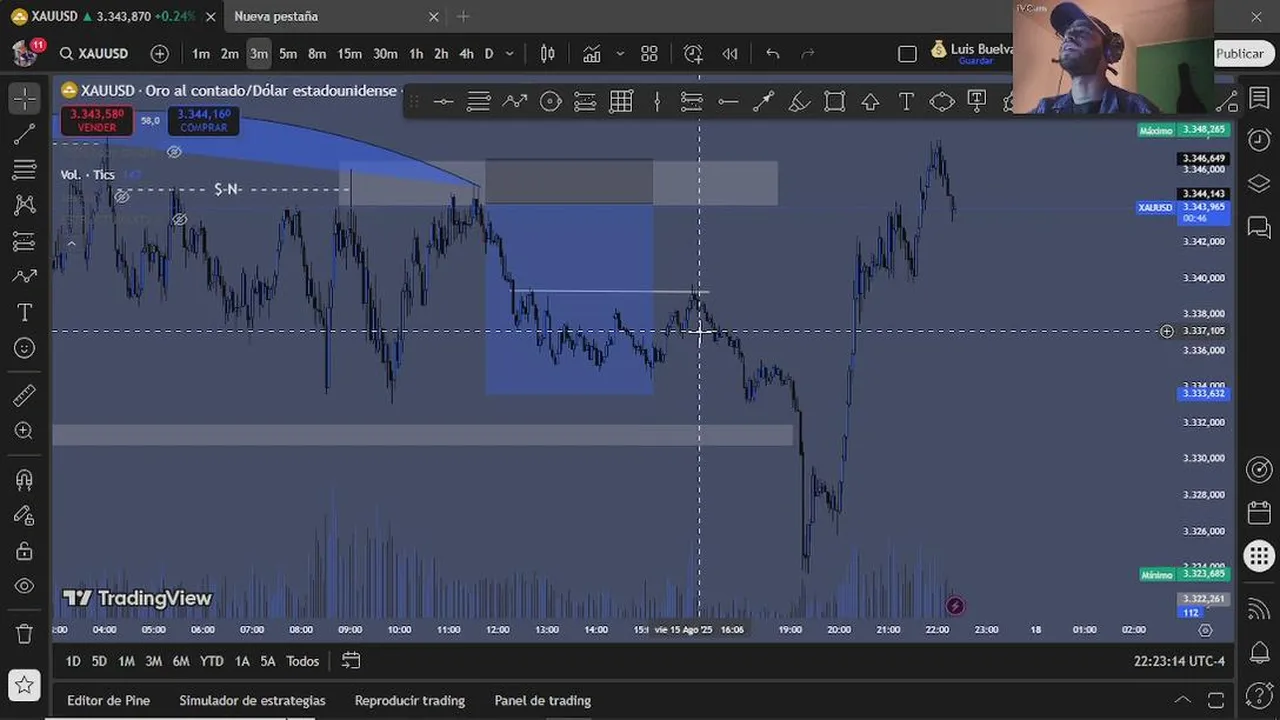This screenshot has width=1280, height=720.
Task: Select the Todos date range
Action: [302, 661]
